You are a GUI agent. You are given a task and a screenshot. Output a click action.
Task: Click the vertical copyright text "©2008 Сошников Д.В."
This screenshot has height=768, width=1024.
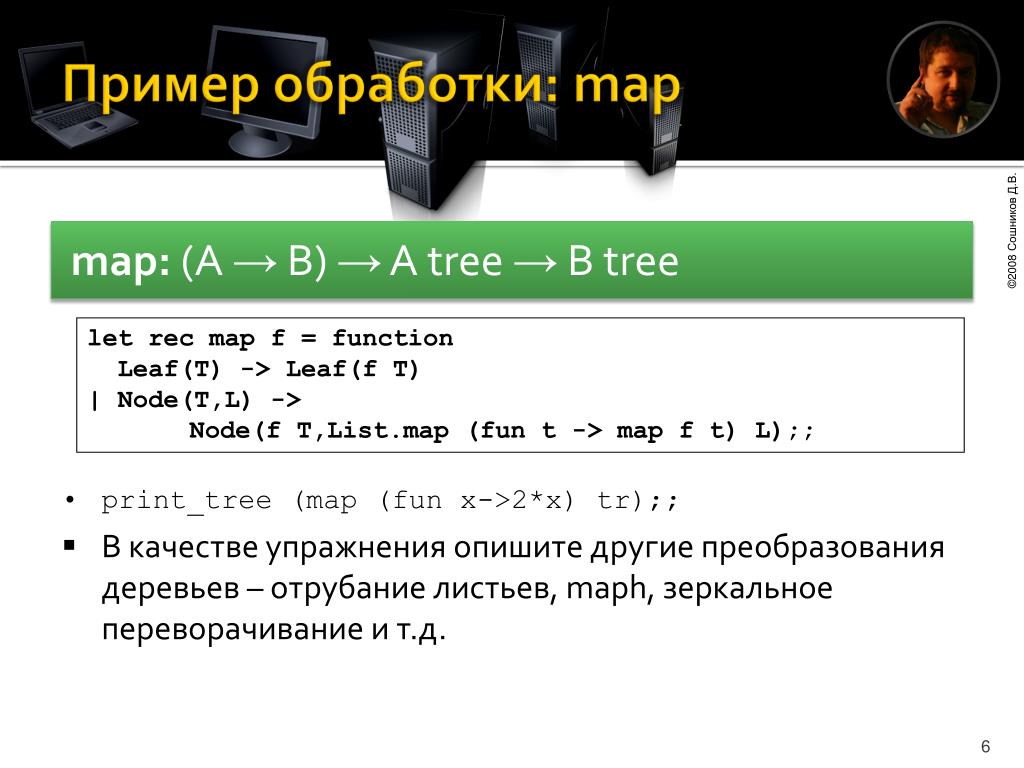point(1012,231)
